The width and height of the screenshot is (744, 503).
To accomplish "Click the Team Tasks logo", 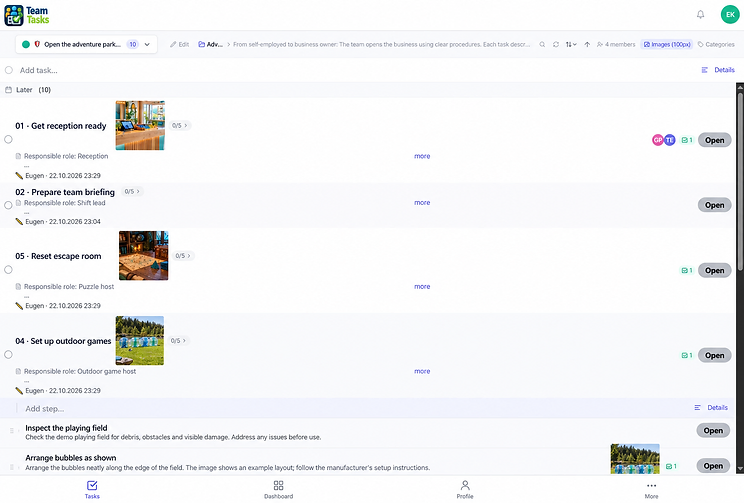I will click(27, 15).
